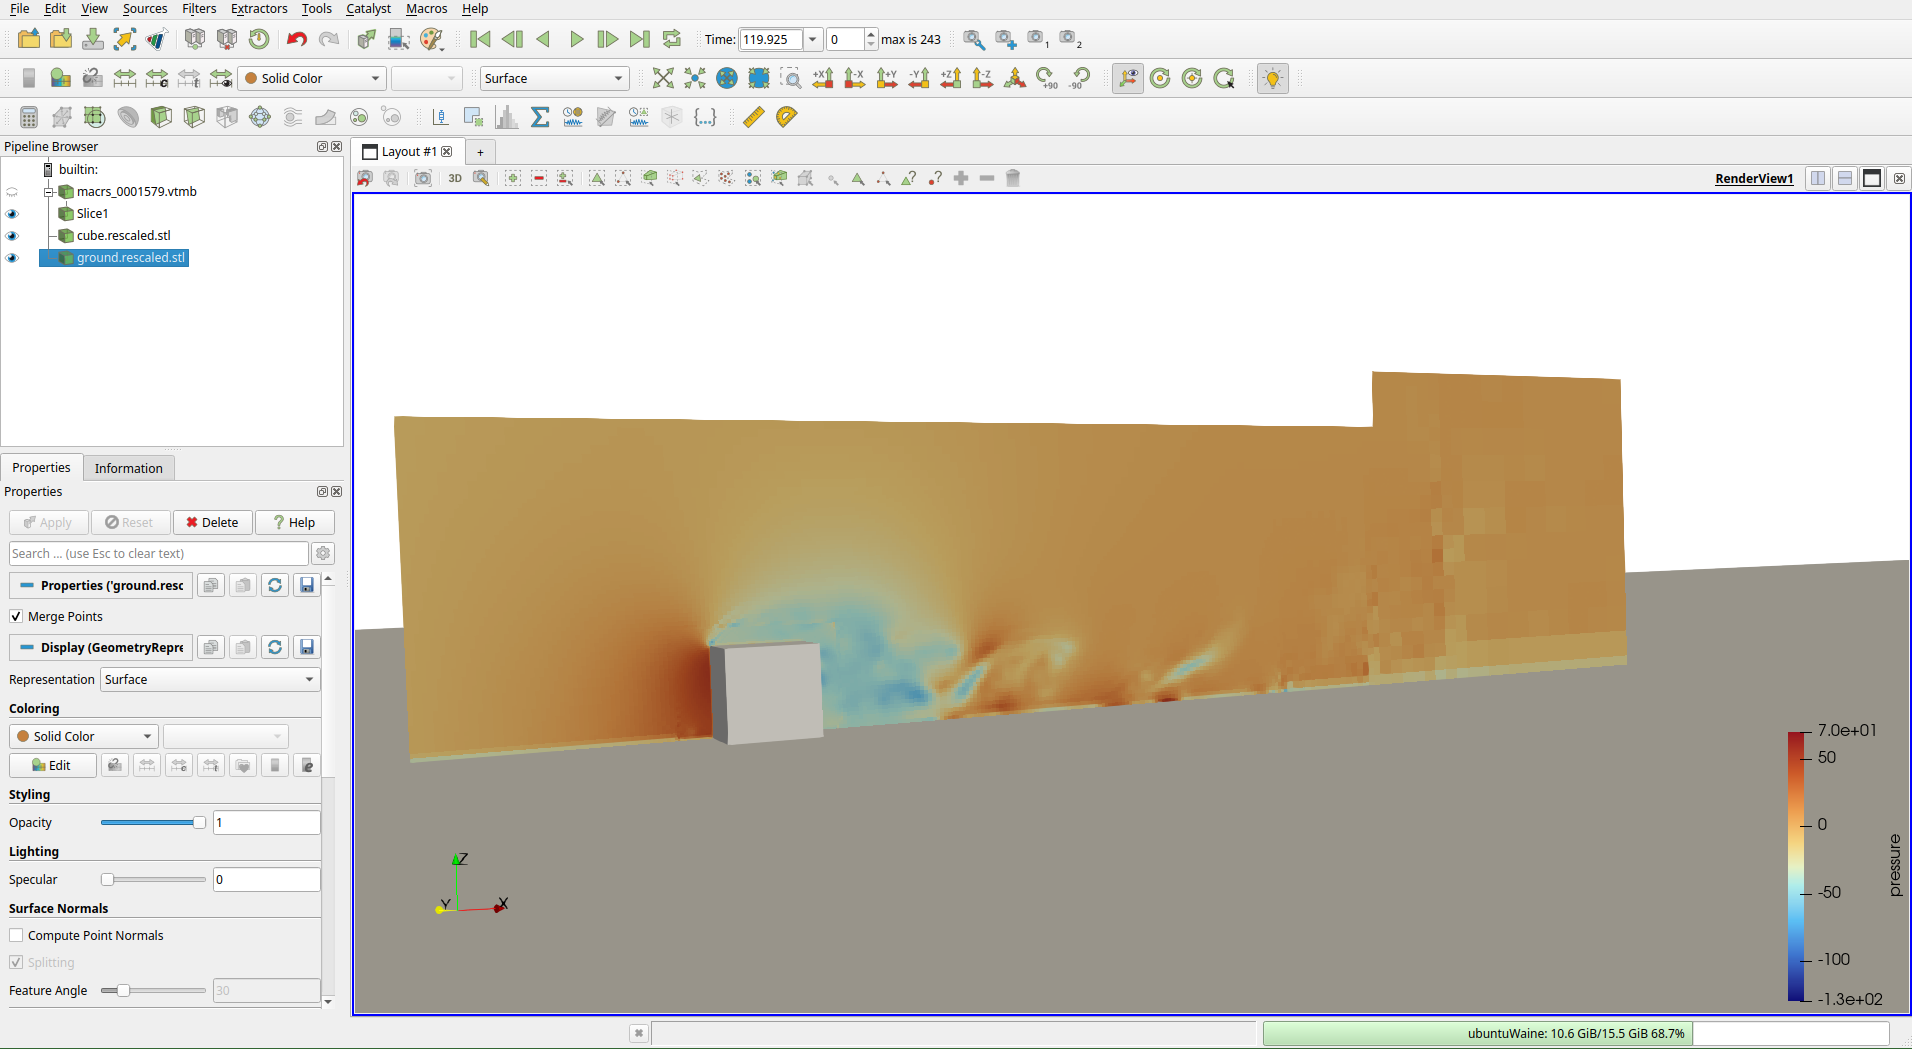
Task: Play the animation forward
Action: 576,39
